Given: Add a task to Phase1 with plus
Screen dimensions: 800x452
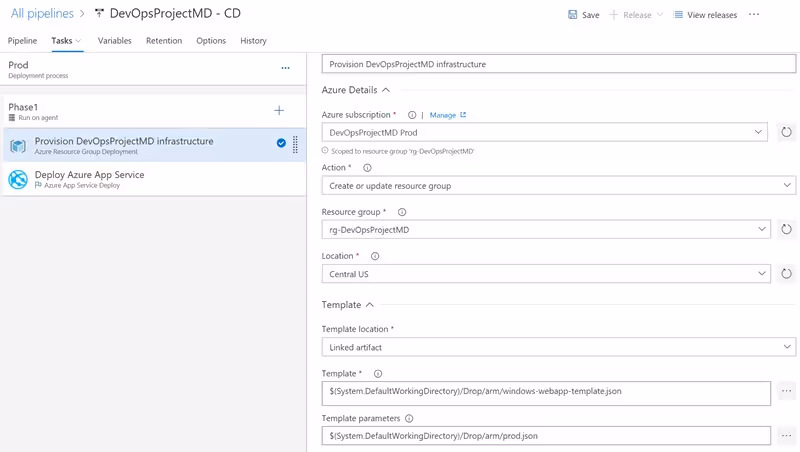Looking at the screenshot, I should (279, 110).
